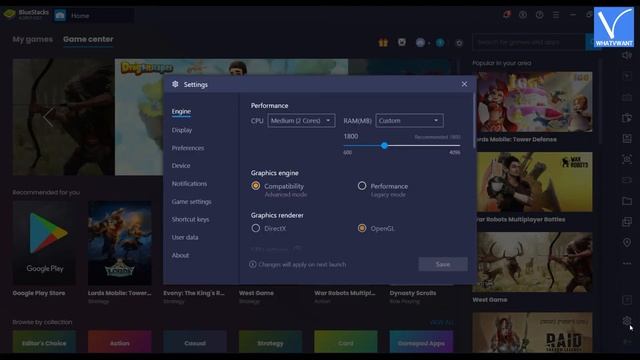Screen dimensions: 640x360
Task: Open the User data tab
Action: pyautogui.click(x=185, y=237)
